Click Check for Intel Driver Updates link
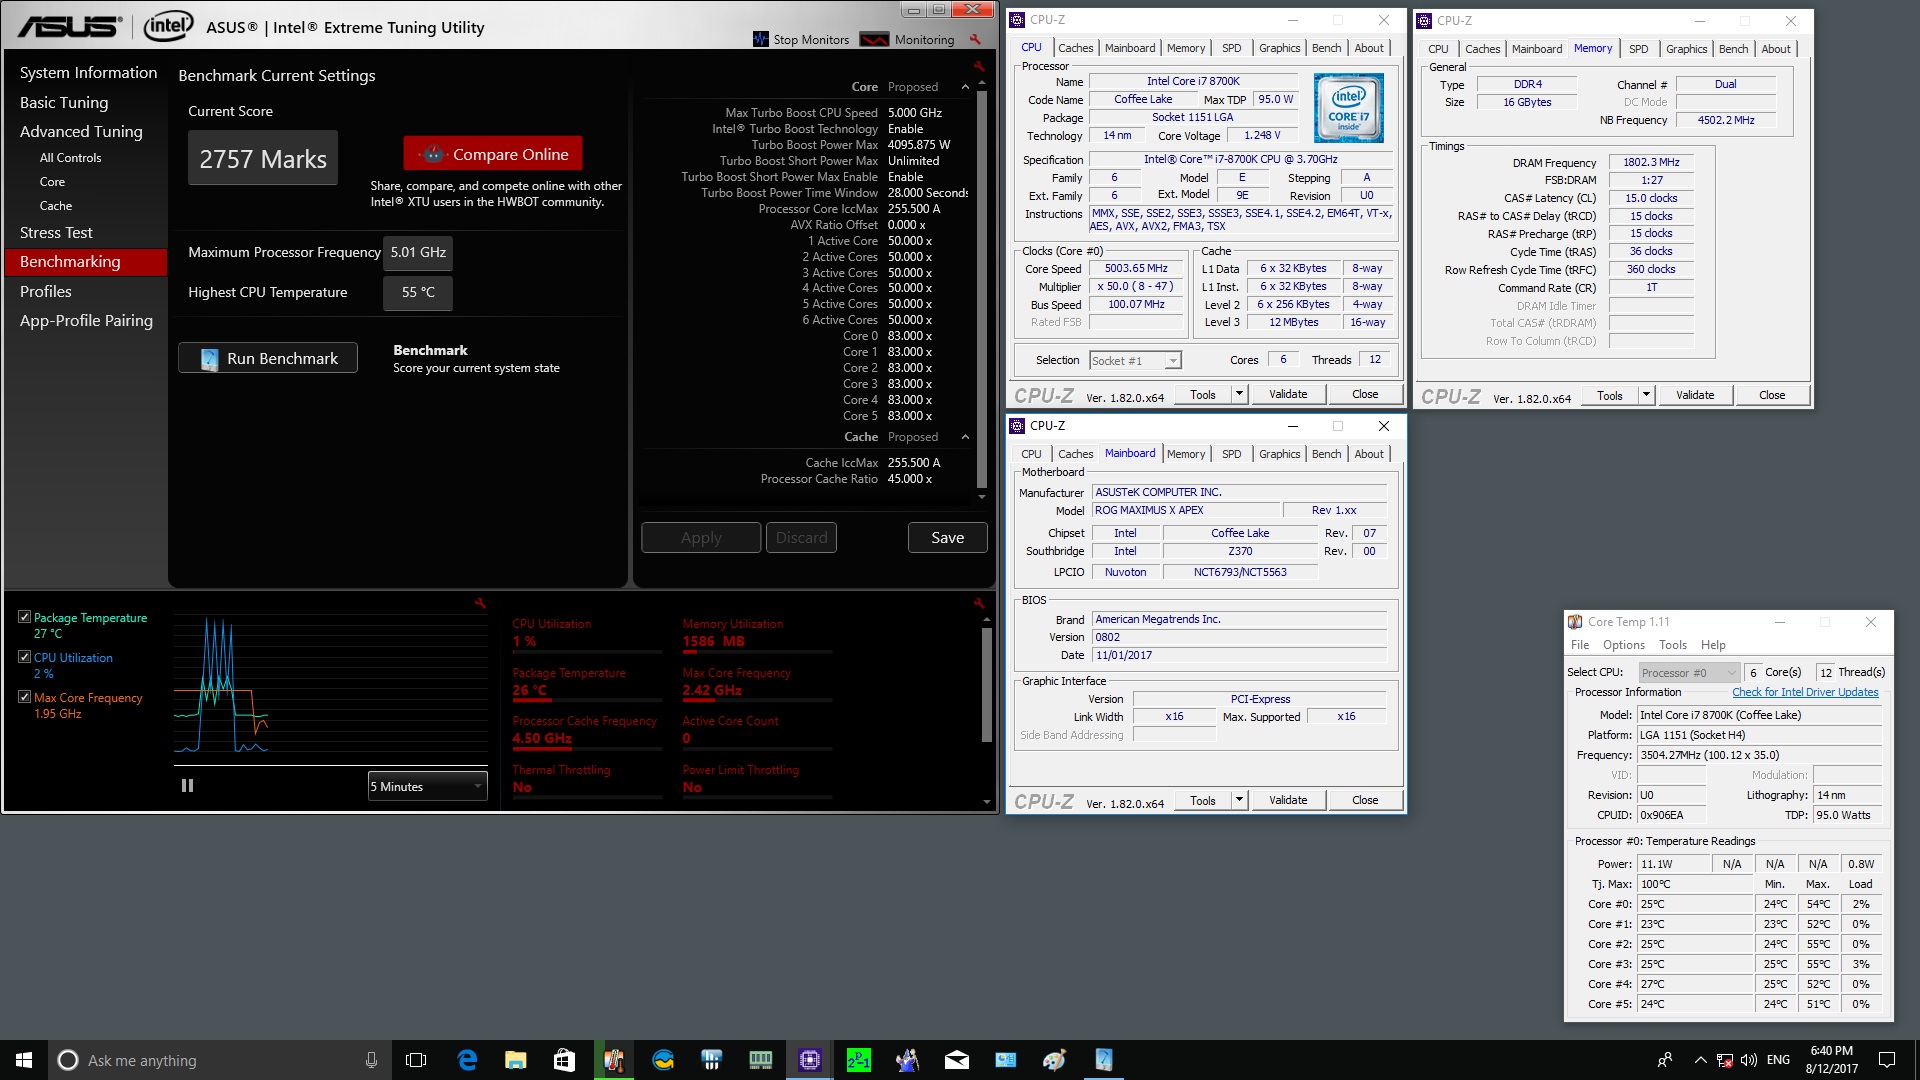The width and height of the screenshot is (1920, 1080). (x=1805, y=692)
